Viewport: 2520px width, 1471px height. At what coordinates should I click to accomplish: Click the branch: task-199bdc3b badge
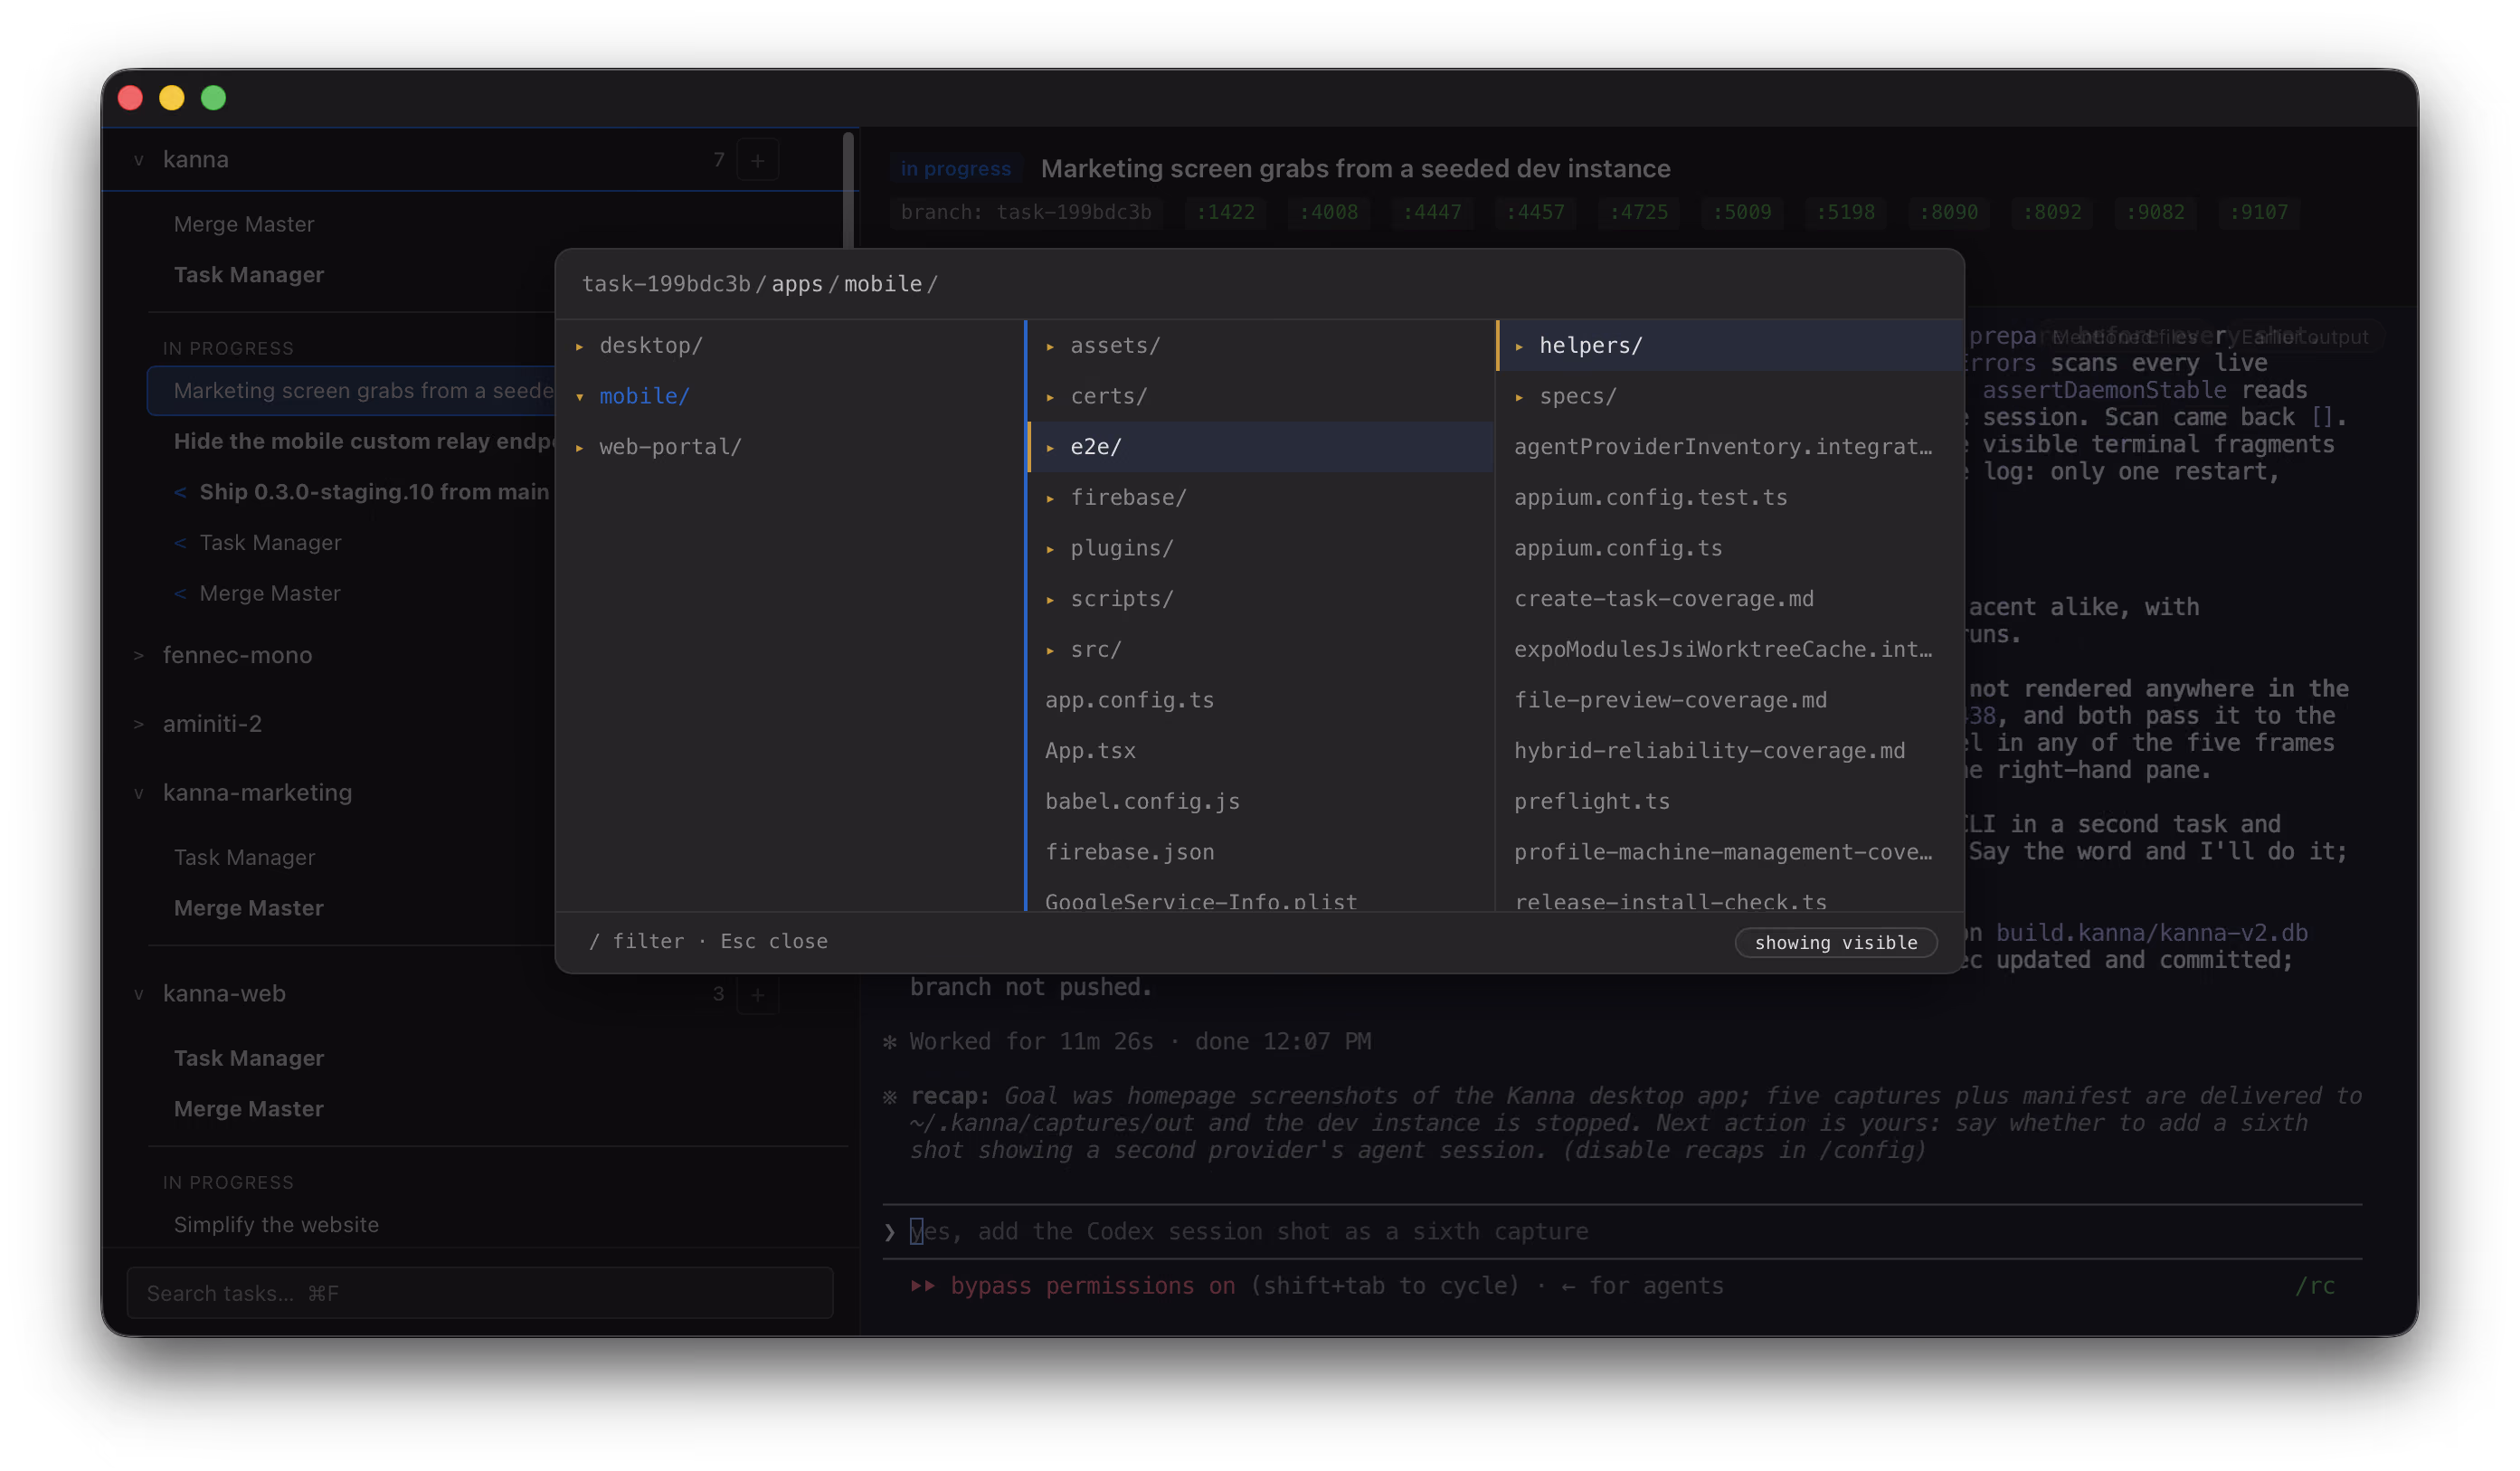pyautogui.click(x=1026, y=212)
